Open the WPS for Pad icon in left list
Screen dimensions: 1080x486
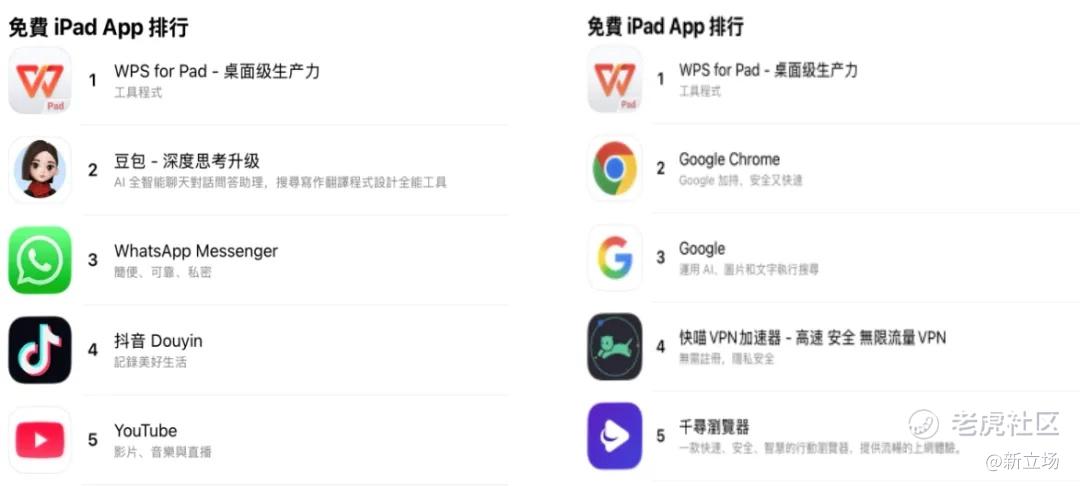(40, 81)
